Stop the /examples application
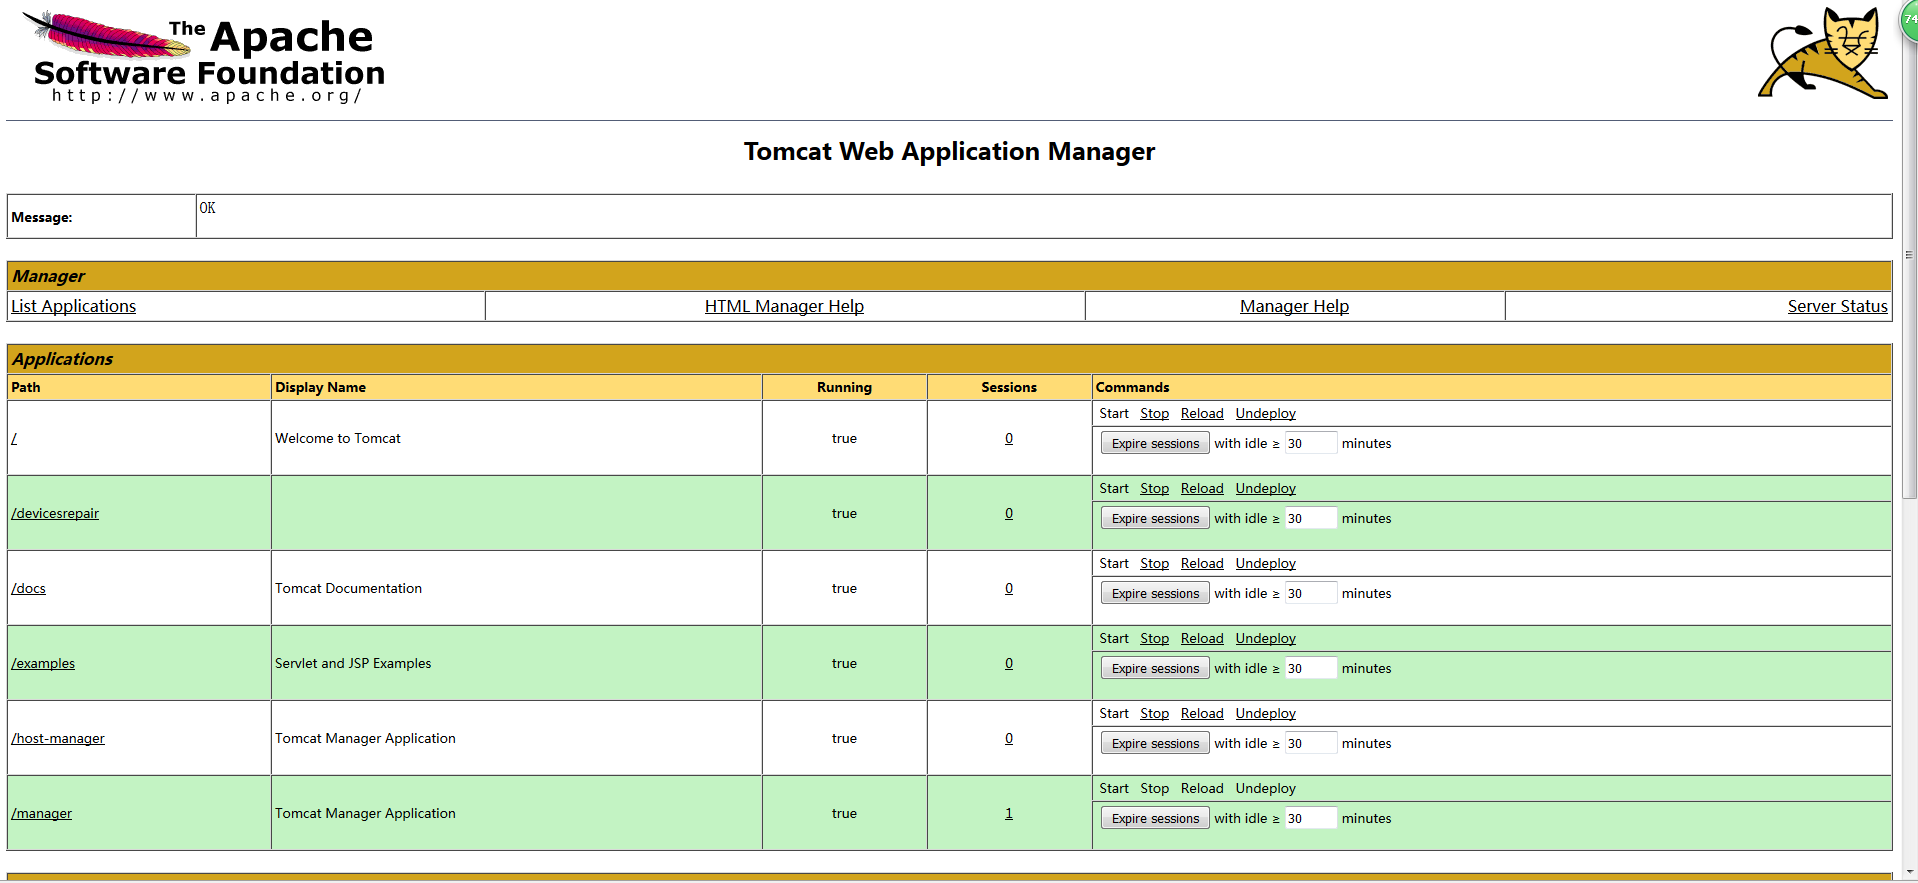Screen dimensions: 1918x883 [x=1154, y=638]
